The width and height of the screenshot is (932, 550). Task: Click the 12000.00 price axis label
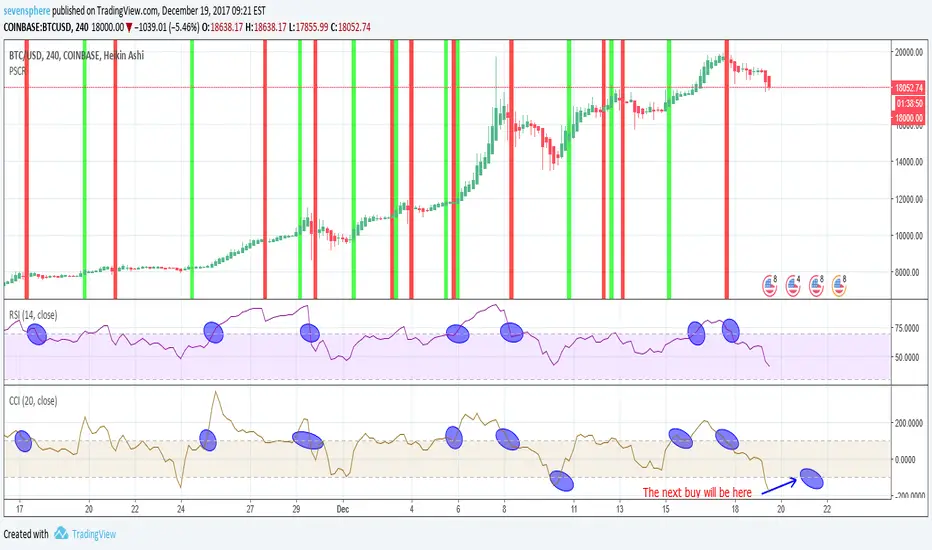coord(909,199)
